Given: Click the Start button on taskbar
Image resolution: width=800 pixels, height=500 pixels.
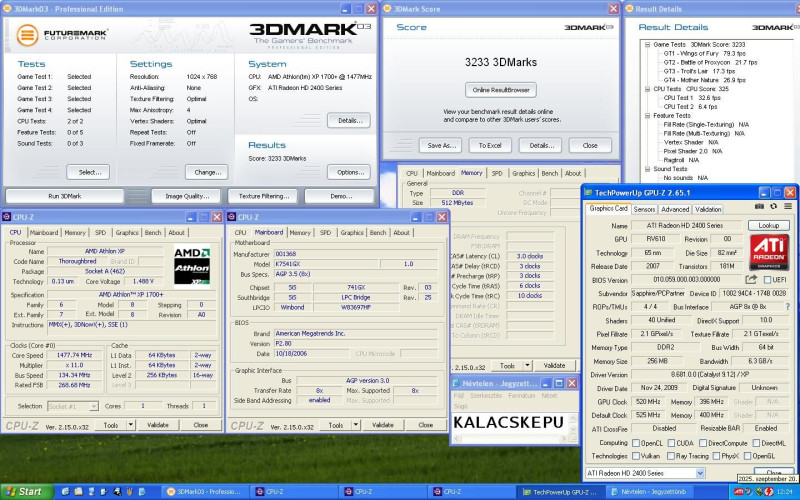Looking at the screenshot, I should pos(27,492).
